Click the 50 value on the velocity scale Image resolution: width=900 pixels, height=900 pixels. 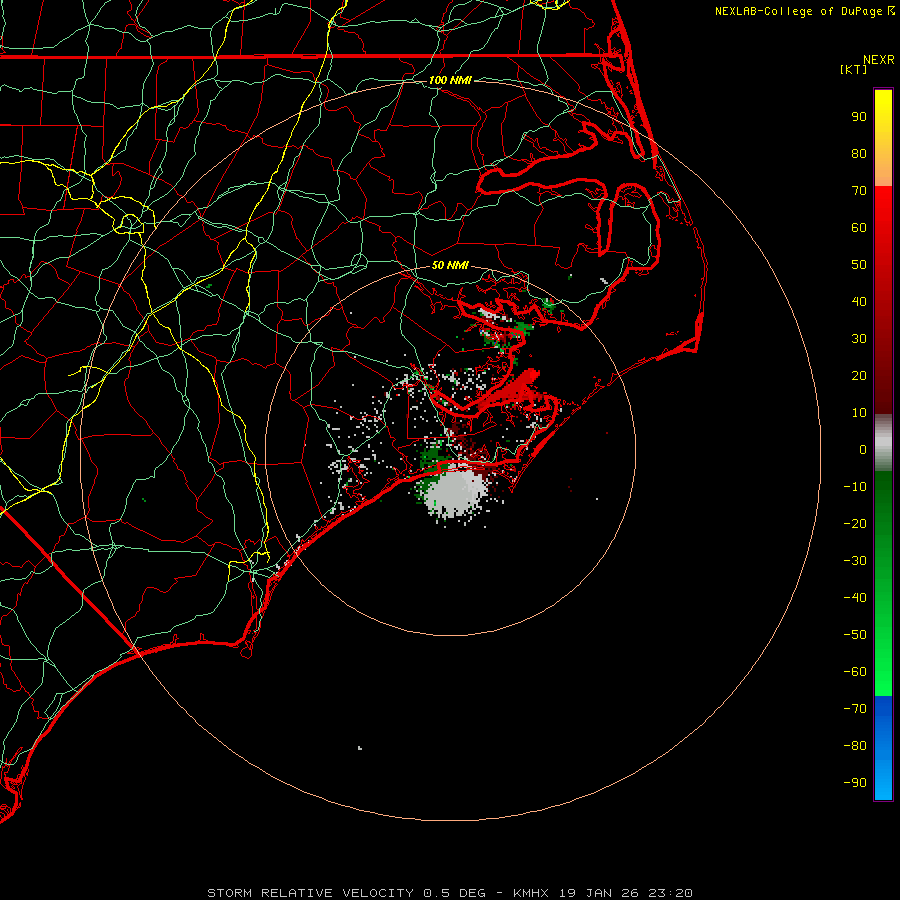859,265
